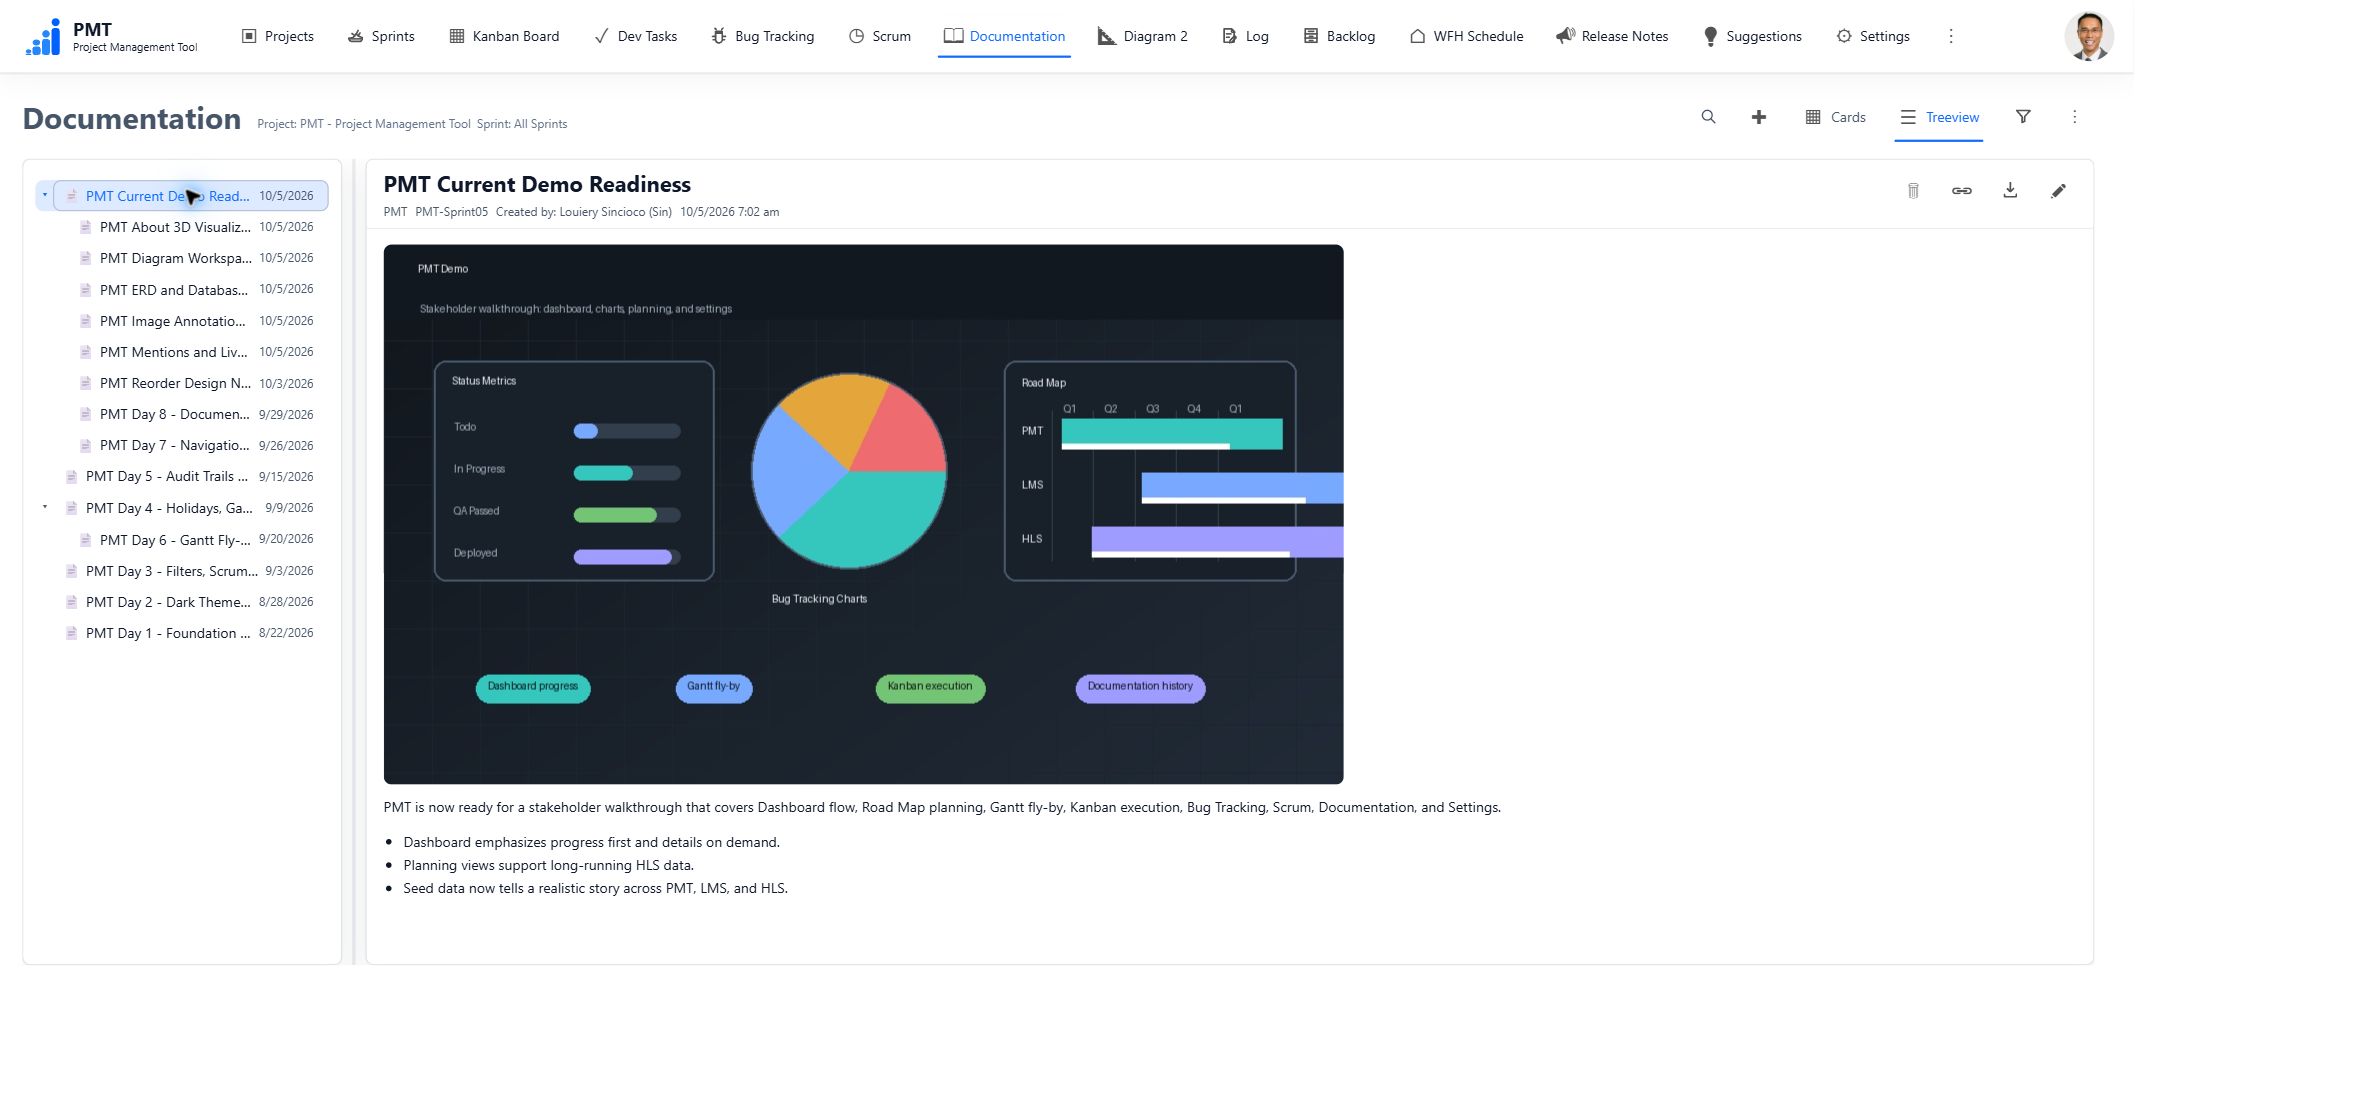Open the user profile avatar
Viewport: 2370px width, 1097px height.
point(2088,37)
